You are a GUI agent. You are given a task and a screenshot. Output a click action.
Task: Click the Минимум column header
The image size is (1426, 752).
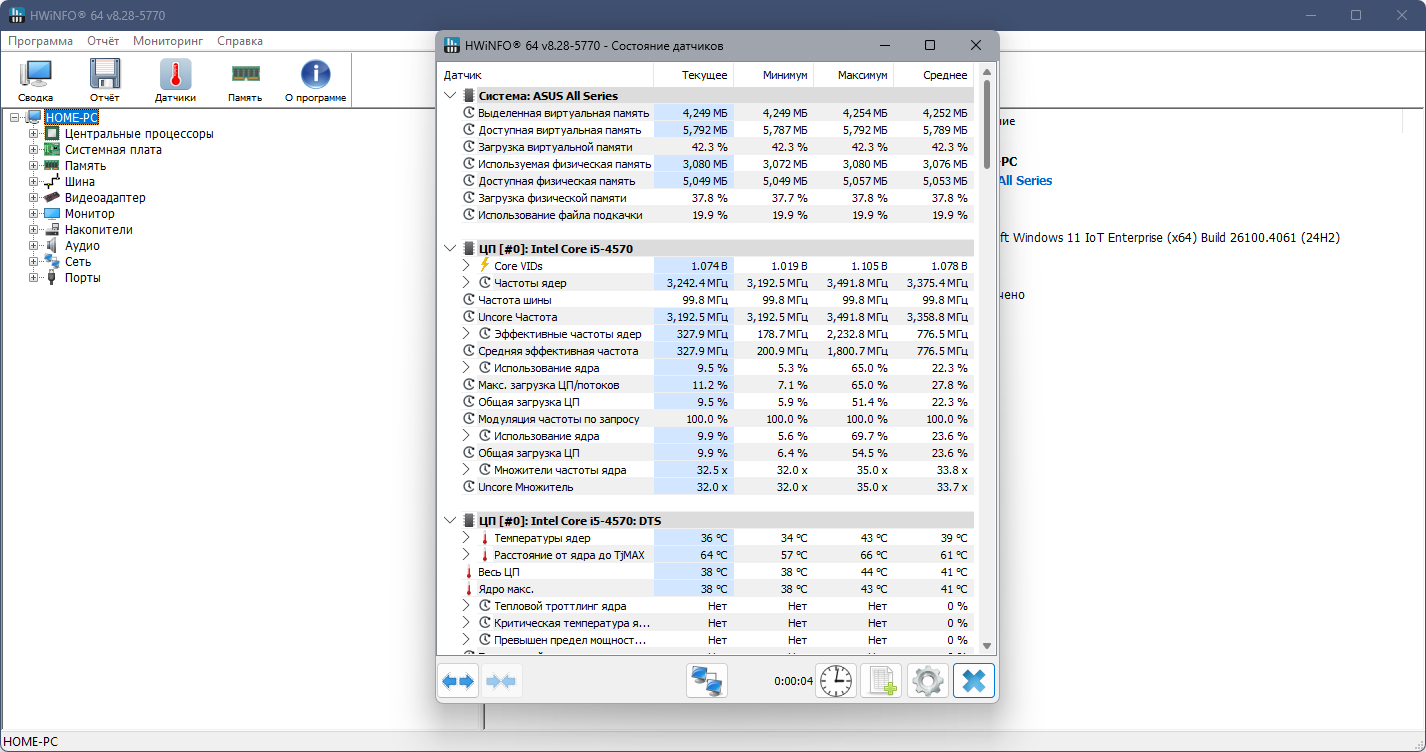coord(773,75)
